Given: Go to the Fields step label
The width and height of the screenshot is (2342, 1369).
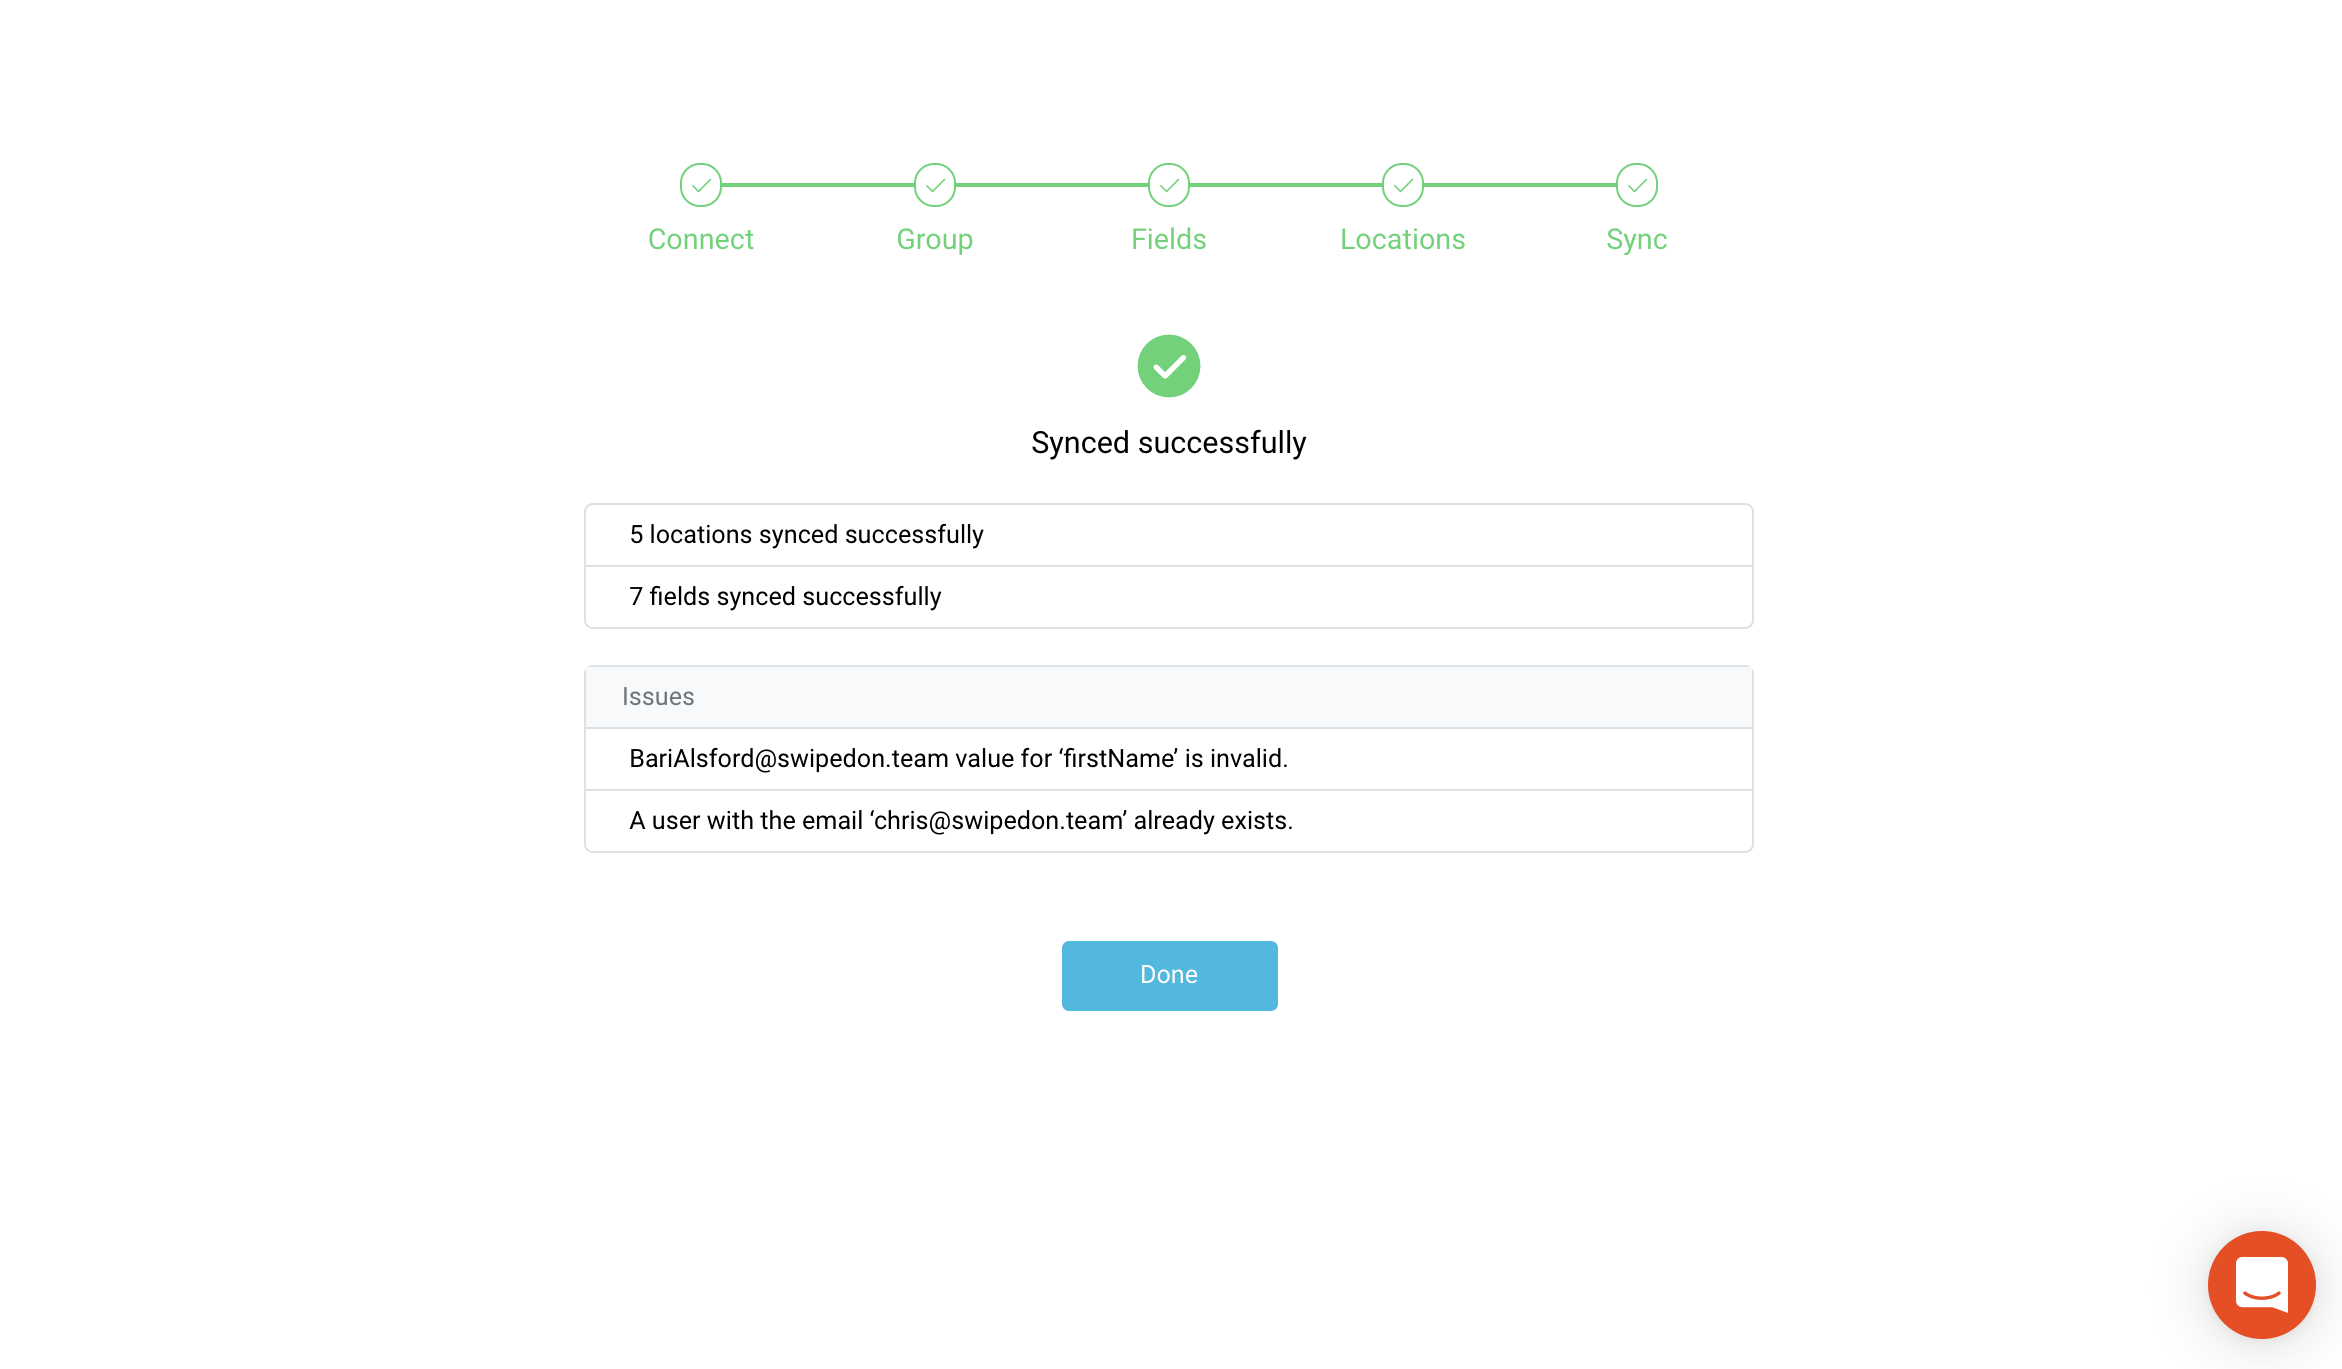Looking at the screenshot, I should [1169, 239].
